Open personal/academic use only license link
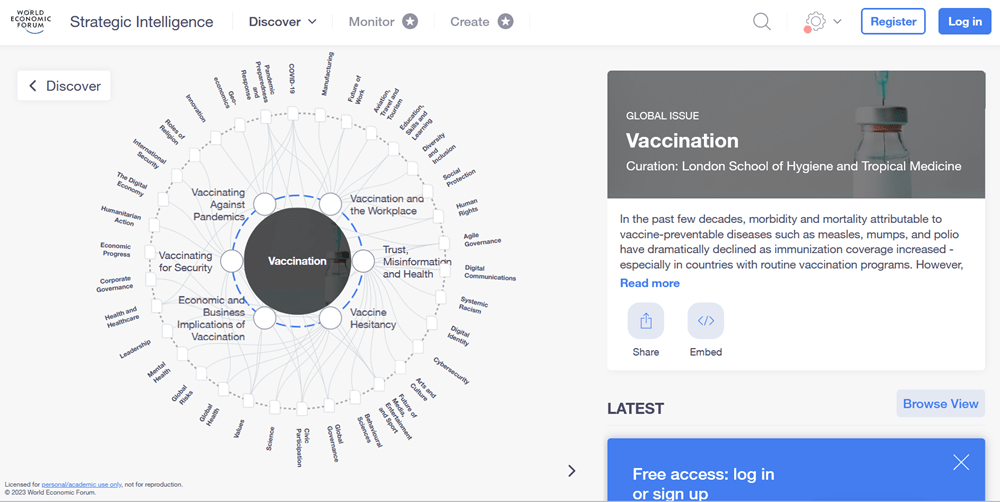This screenshot has height=502, width=1000. tap(81, 485)
